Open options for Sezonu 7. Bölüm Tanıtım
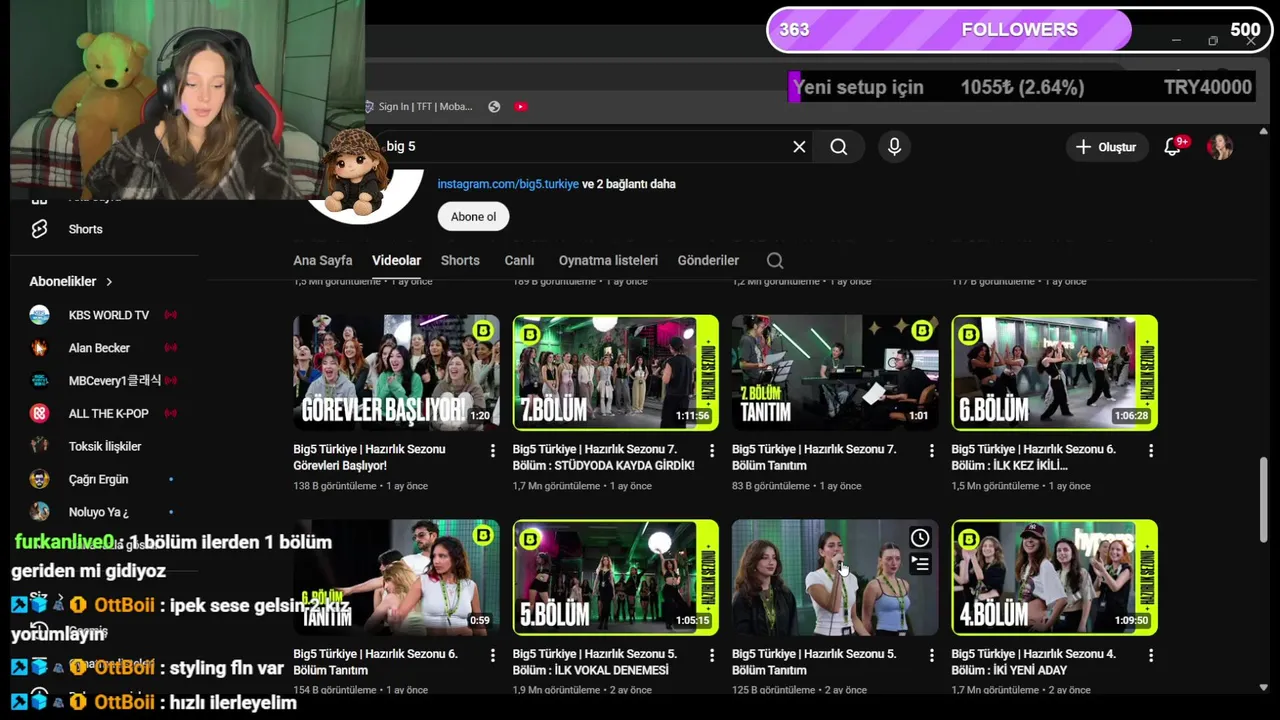Image resolution: width=1280 pixels, height=720 pixels. tap(931, 451)
